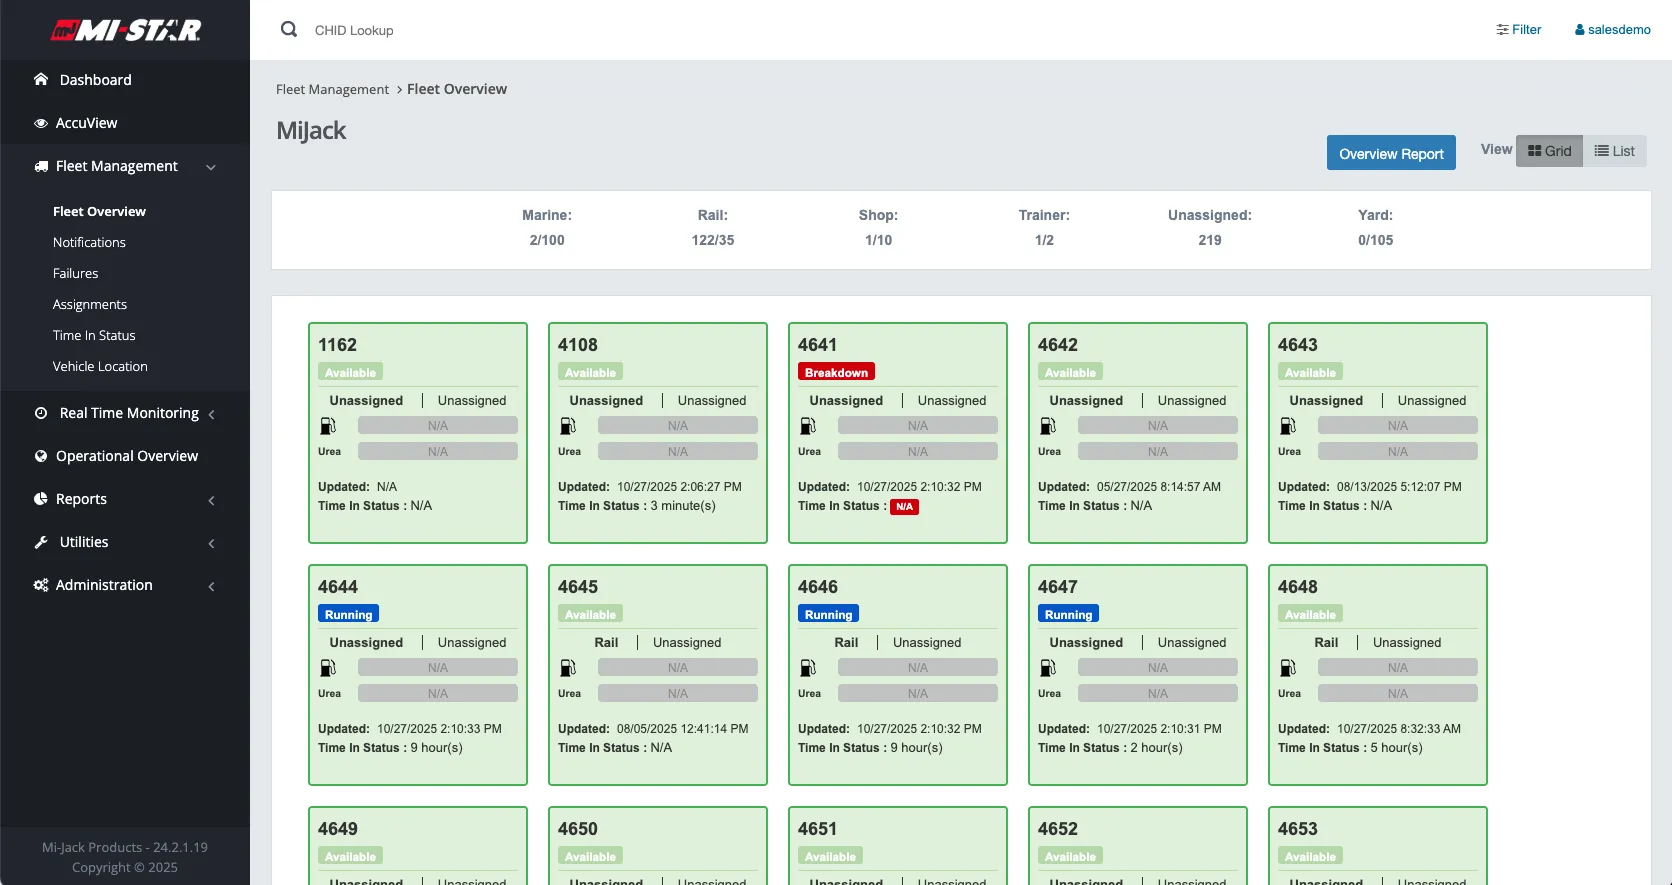Click the fuel level bar on card 4647

tap(1158, 668)
